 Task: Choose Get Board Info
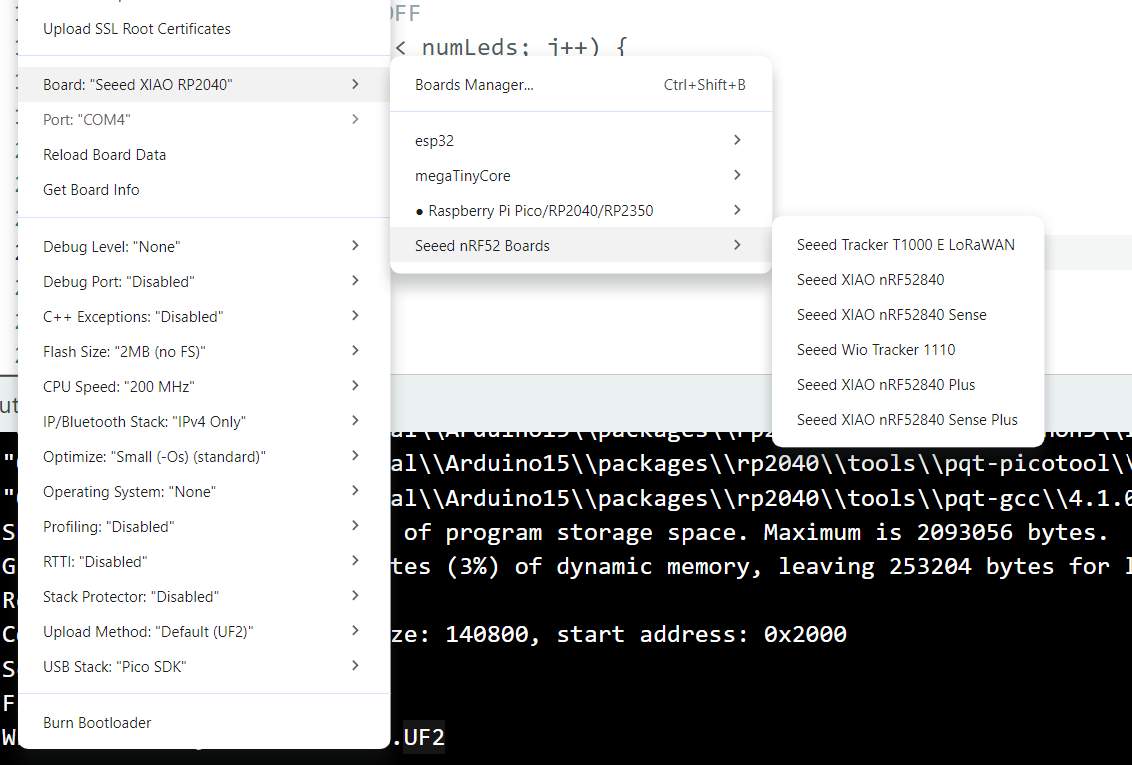point(204,190)
